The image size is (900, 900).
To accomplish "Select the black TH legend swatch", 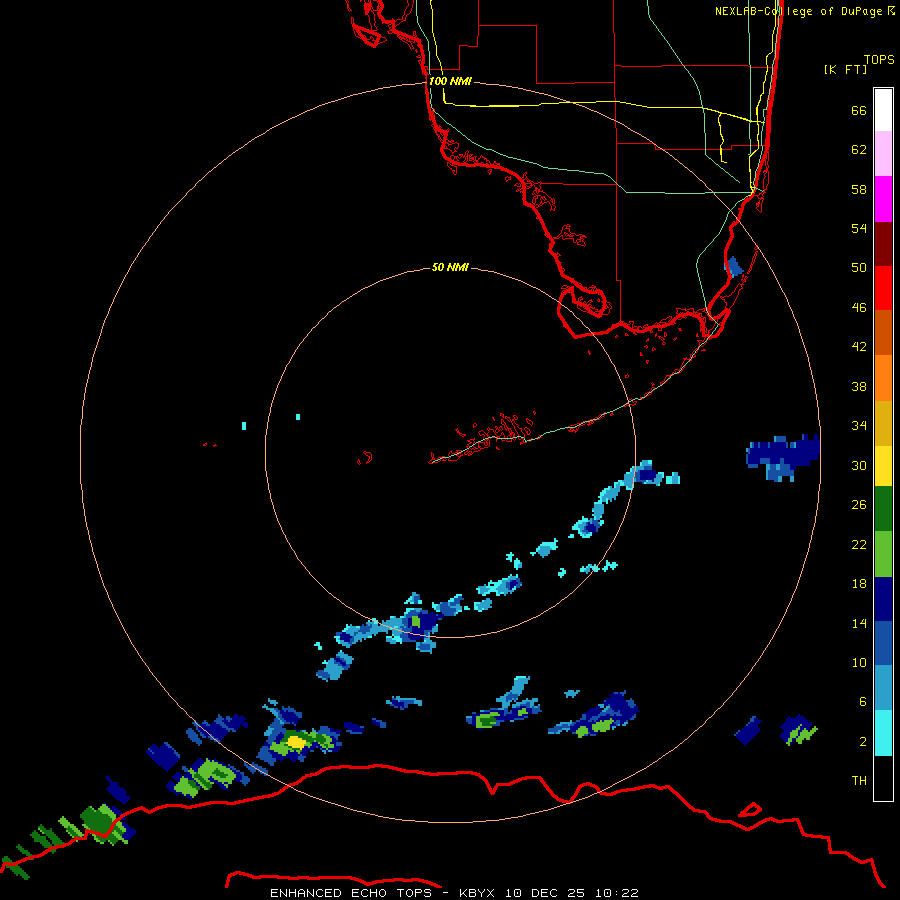I will (x=883, y=778).
